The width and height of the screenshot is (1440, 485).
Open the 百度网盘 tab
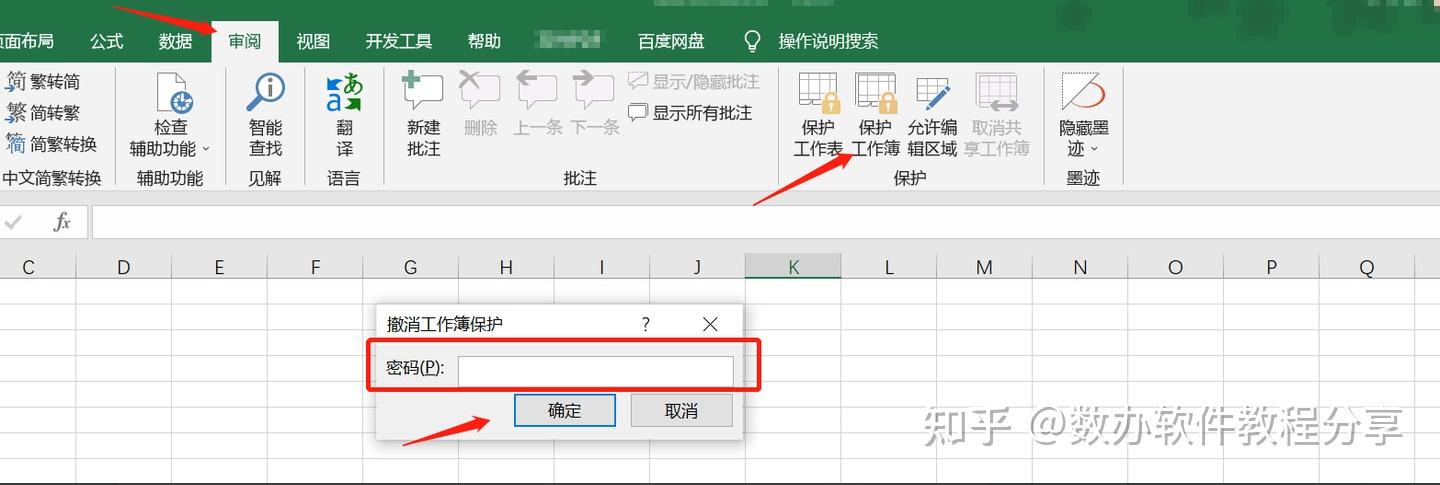(671, 41)
